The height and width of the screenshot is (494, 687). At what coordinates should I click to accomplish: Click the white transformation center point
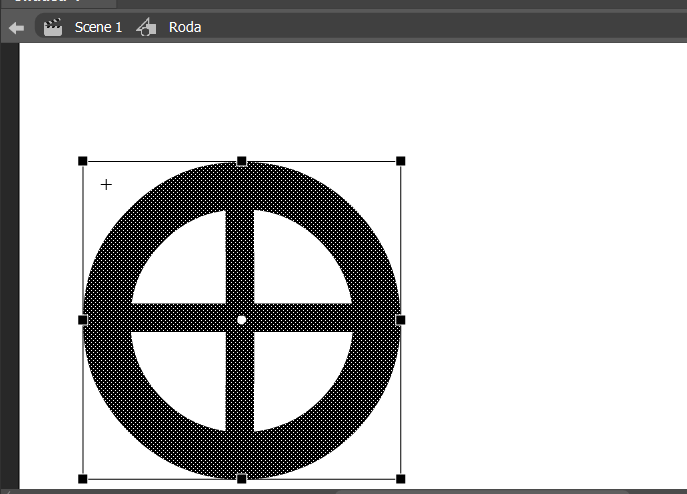click(241, 320)
